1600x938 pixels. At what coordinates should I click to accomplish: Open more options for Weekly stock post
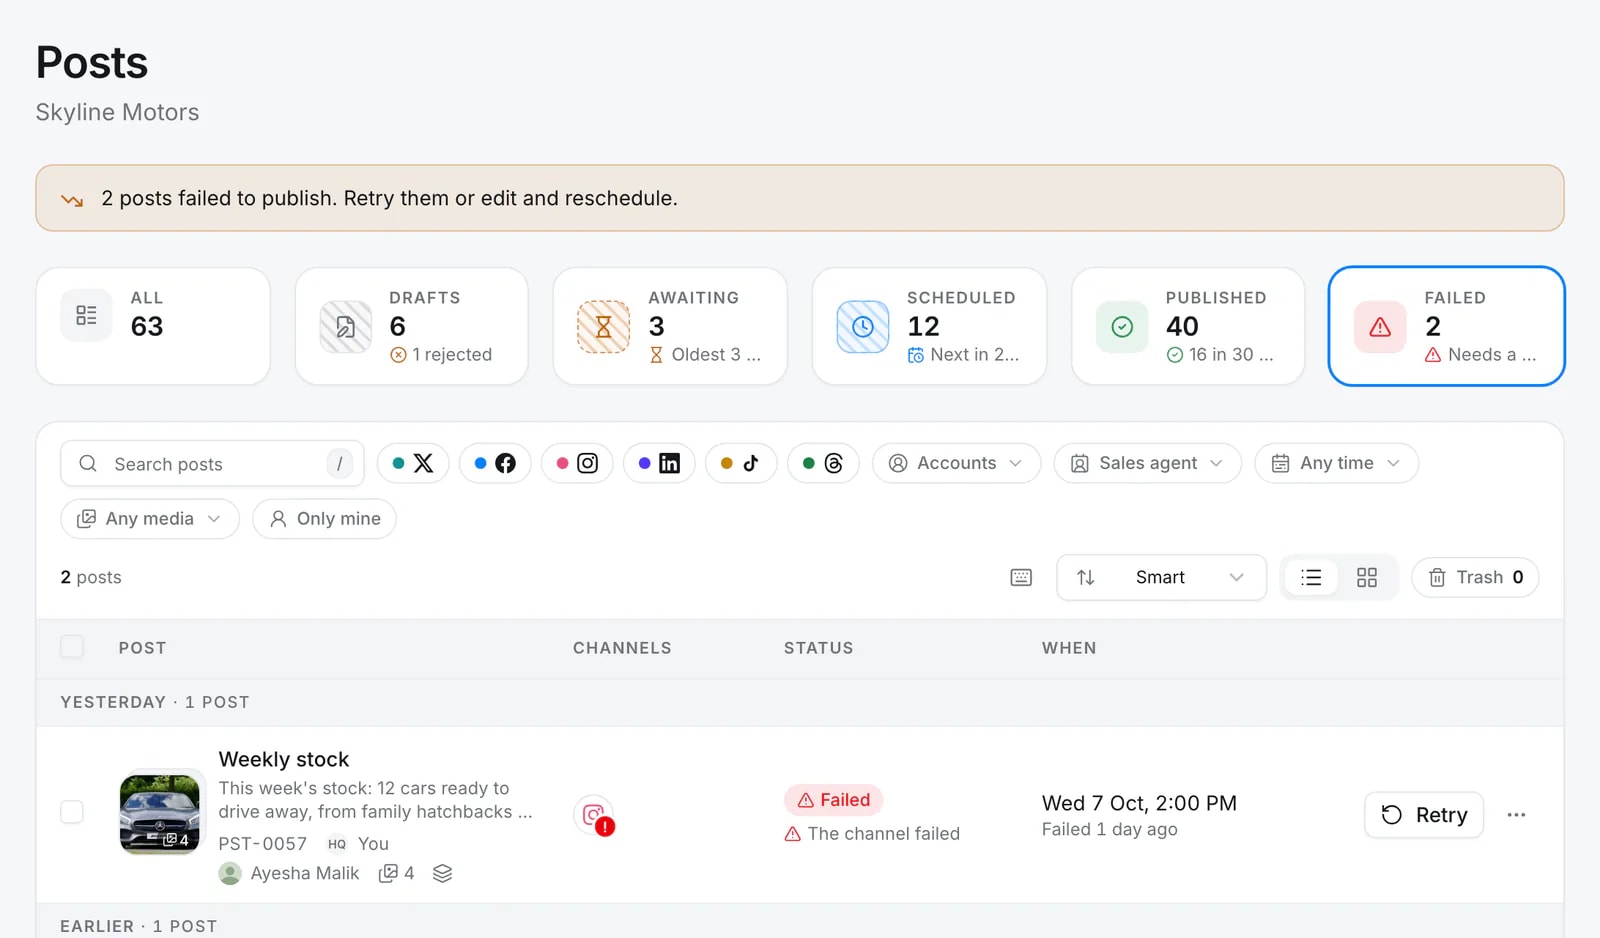pos(1516,815)
